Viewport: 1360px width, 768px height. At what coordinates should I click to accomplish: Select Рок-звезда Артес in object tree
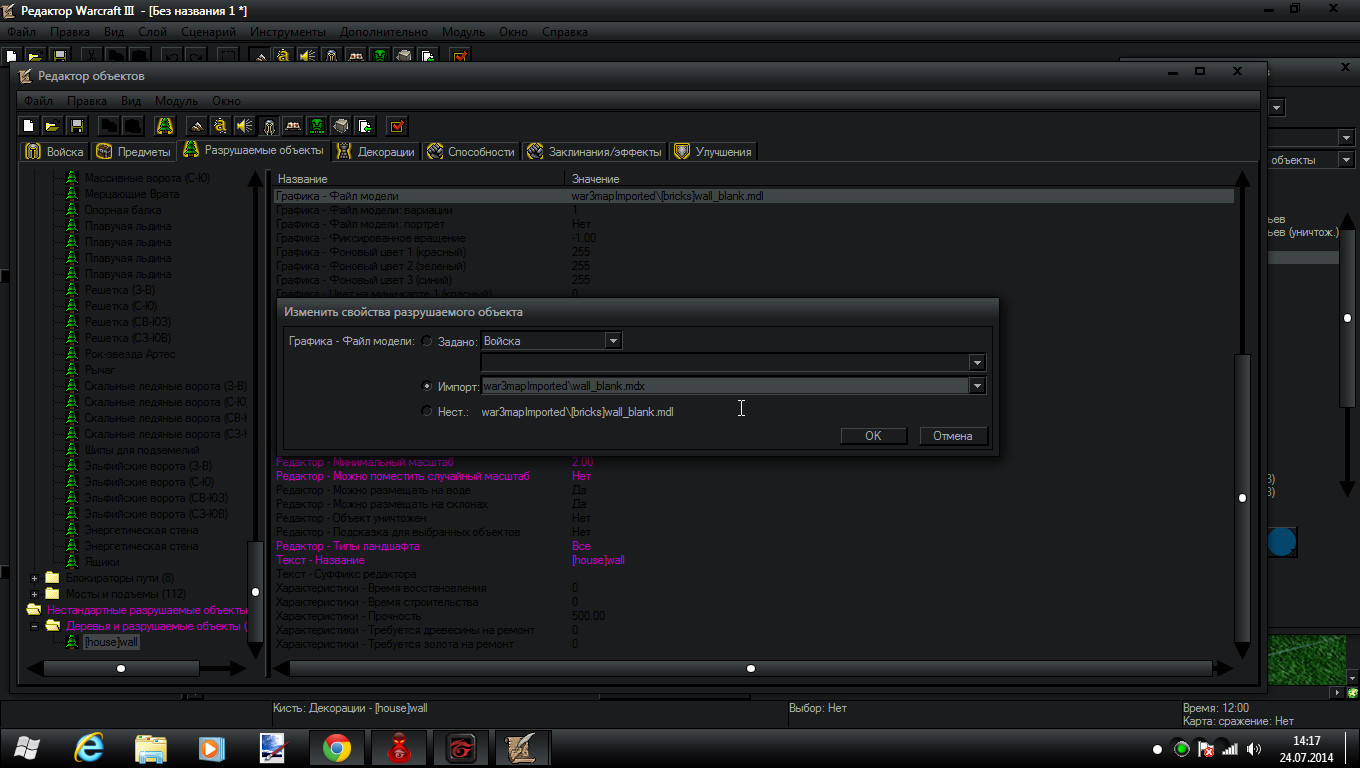pos(129,354)
